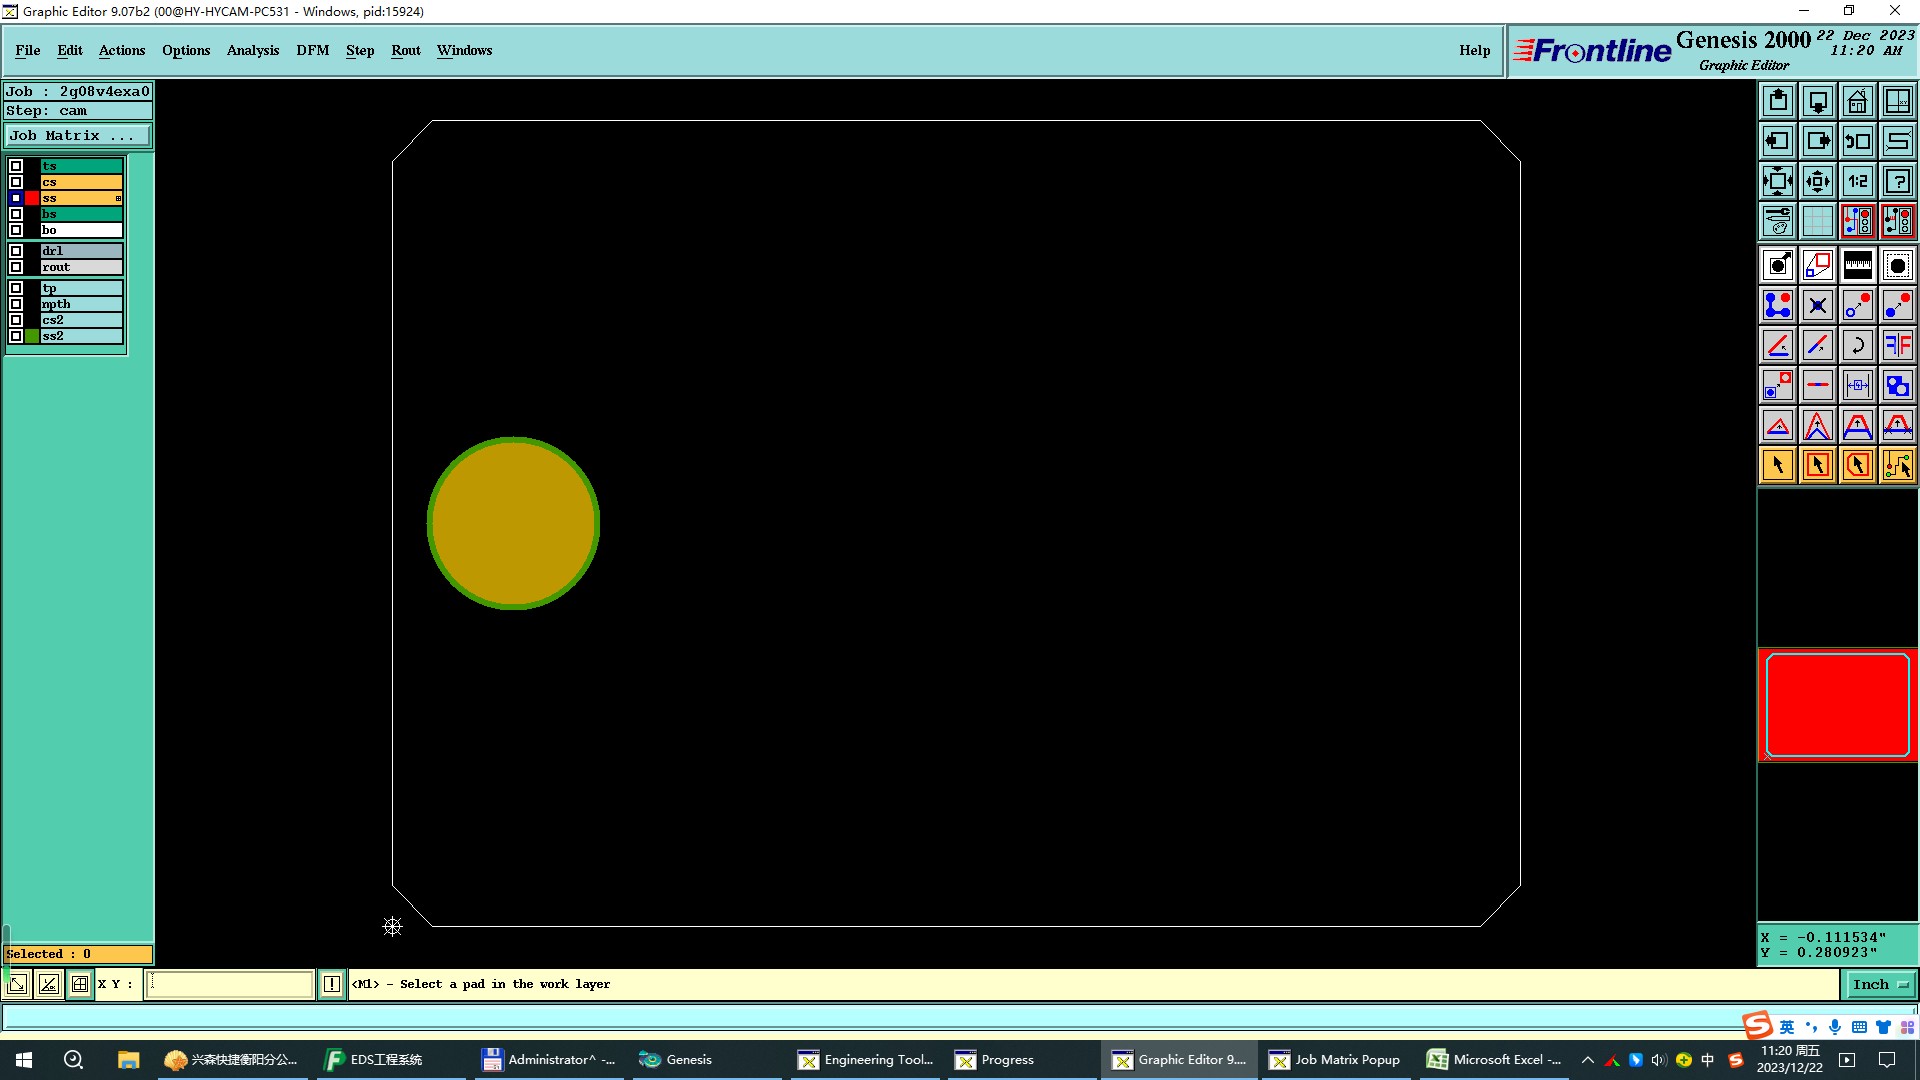Click the mirror feature tool icon
This screenshot has width=1920, height=1080.
coord(1897,345)
